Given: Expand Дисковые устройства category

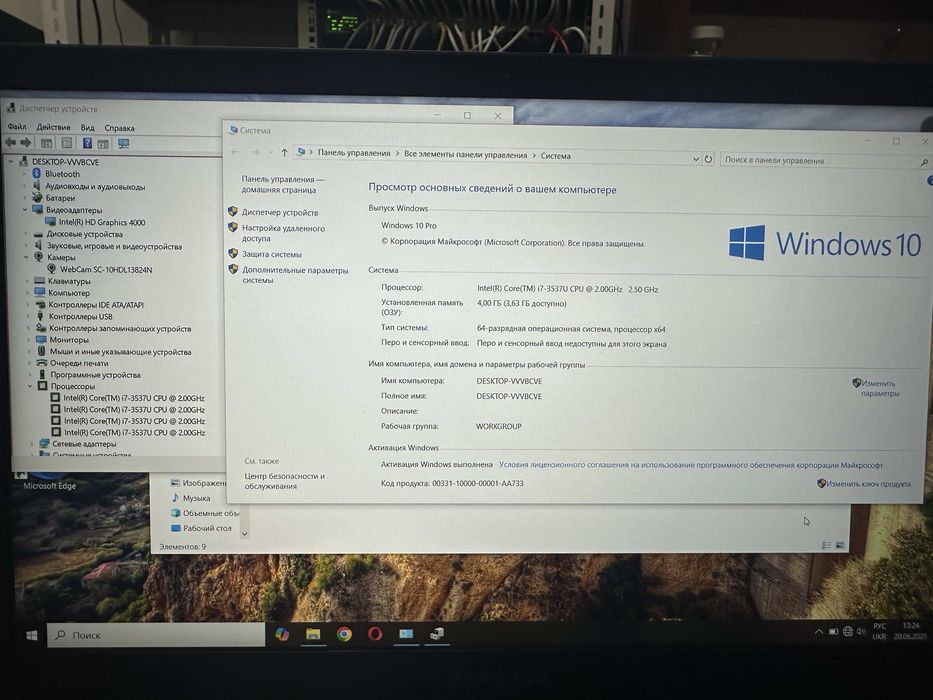Looking at the screenshot, I should (x=26, y=234).
